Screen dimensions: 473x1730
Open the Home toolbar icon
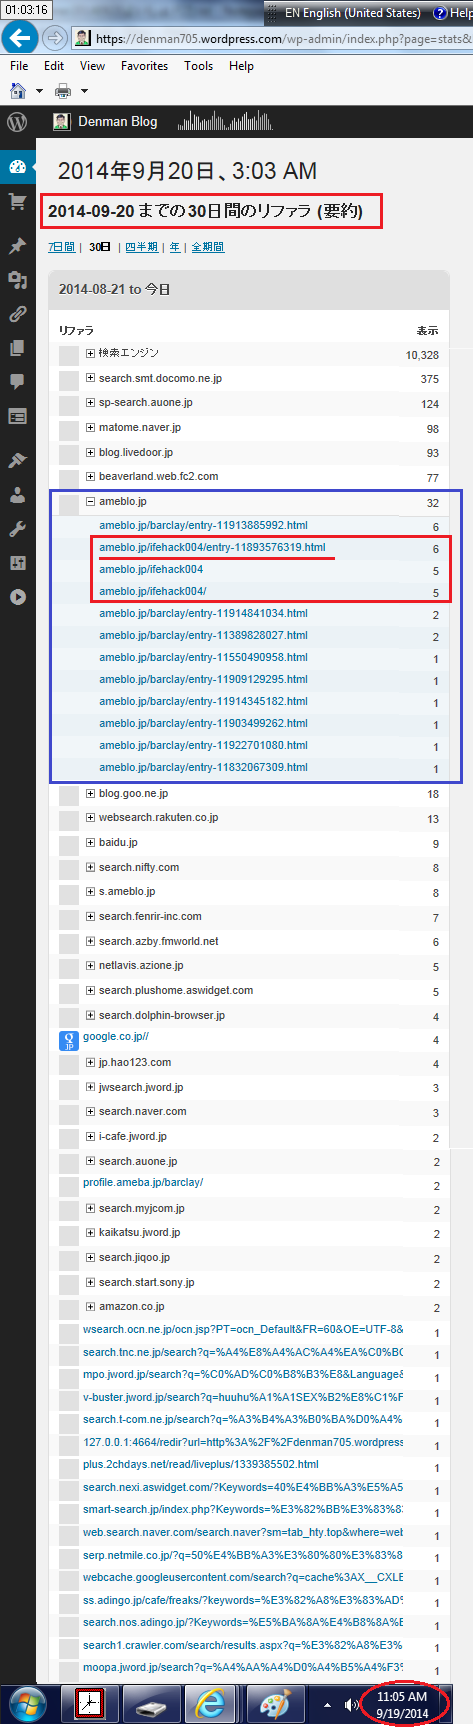click(x=17, y=91)
